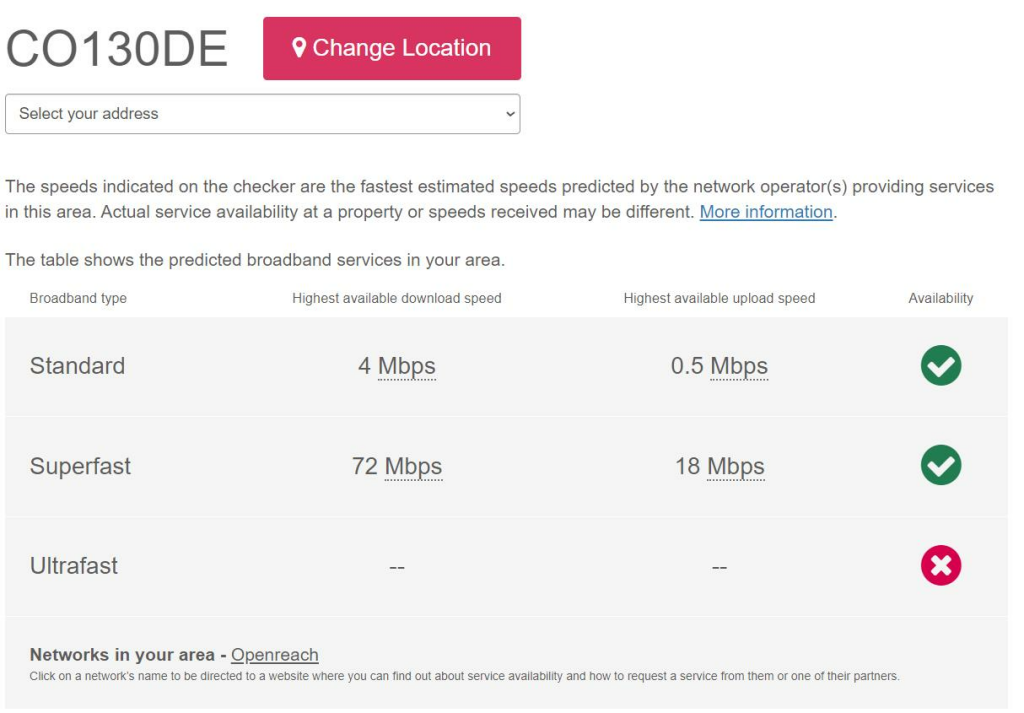Click the Networks in your area heading
The height and width of the screenshot is (713, 1024).
coord(122,655)
